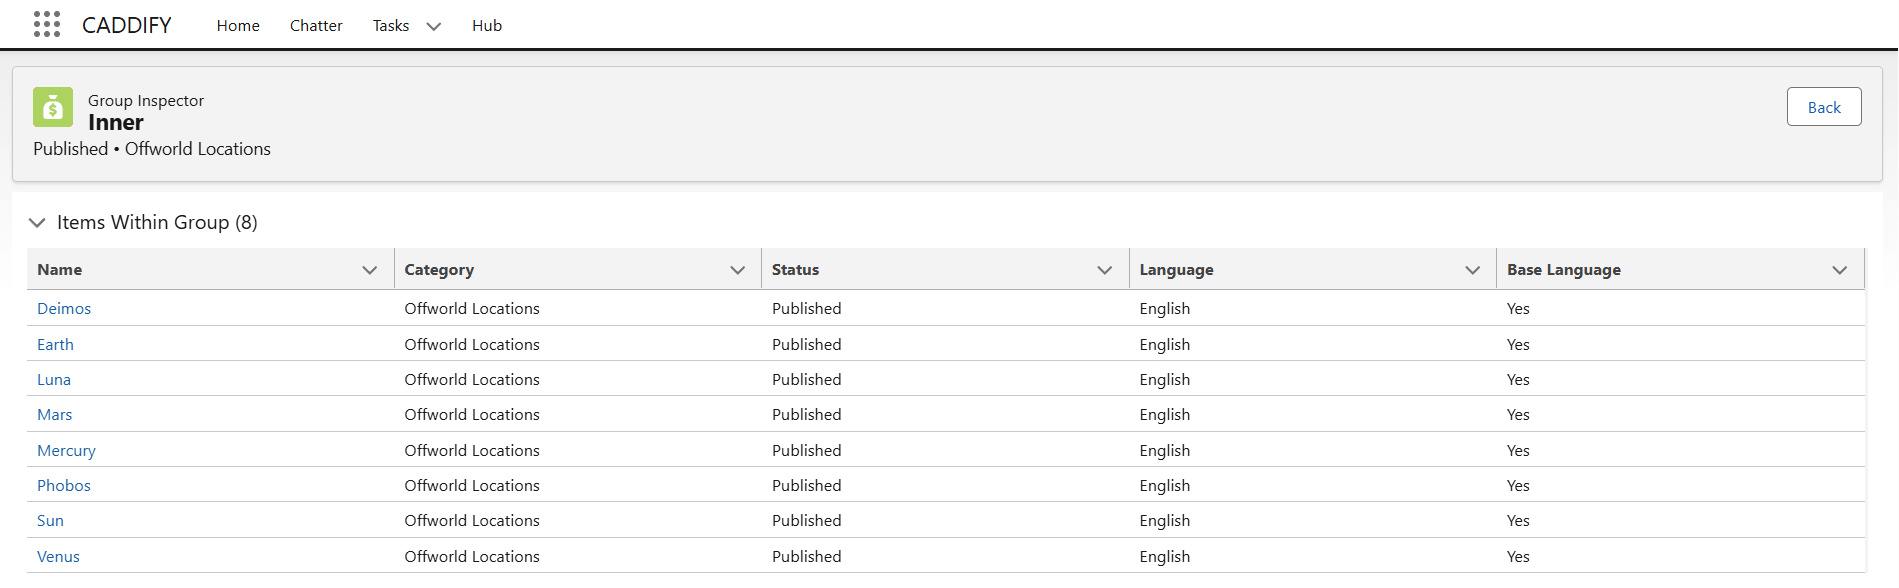Screen dimensions: 1899x588
Task: Open the Phobos item link
Action: [64, 486]
